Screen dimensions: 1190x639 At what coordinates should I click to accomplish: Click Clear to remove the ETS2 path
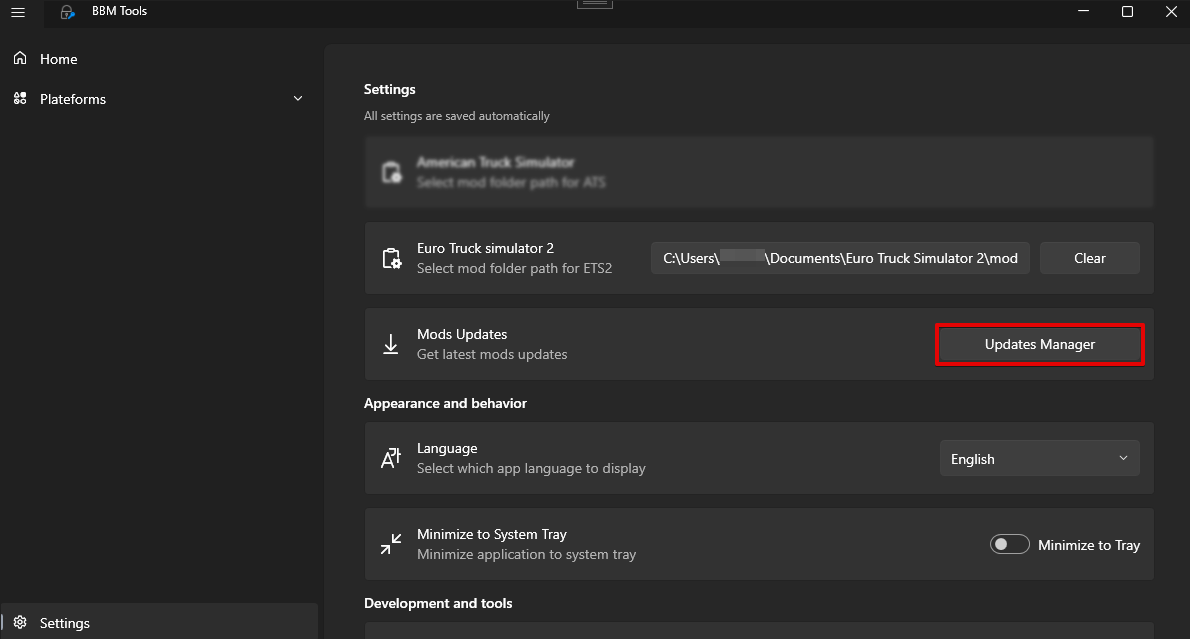coord(1089,257)
